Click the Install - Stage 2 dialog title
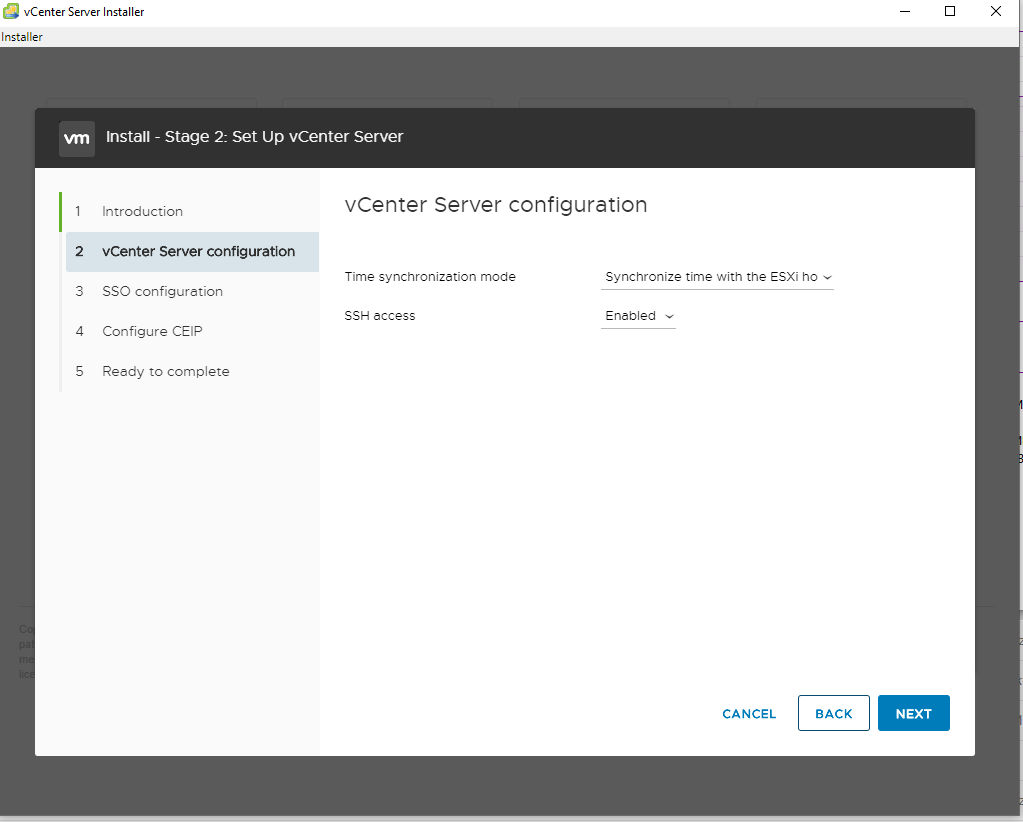This screenshot has height=822, width=1023. 254,137
